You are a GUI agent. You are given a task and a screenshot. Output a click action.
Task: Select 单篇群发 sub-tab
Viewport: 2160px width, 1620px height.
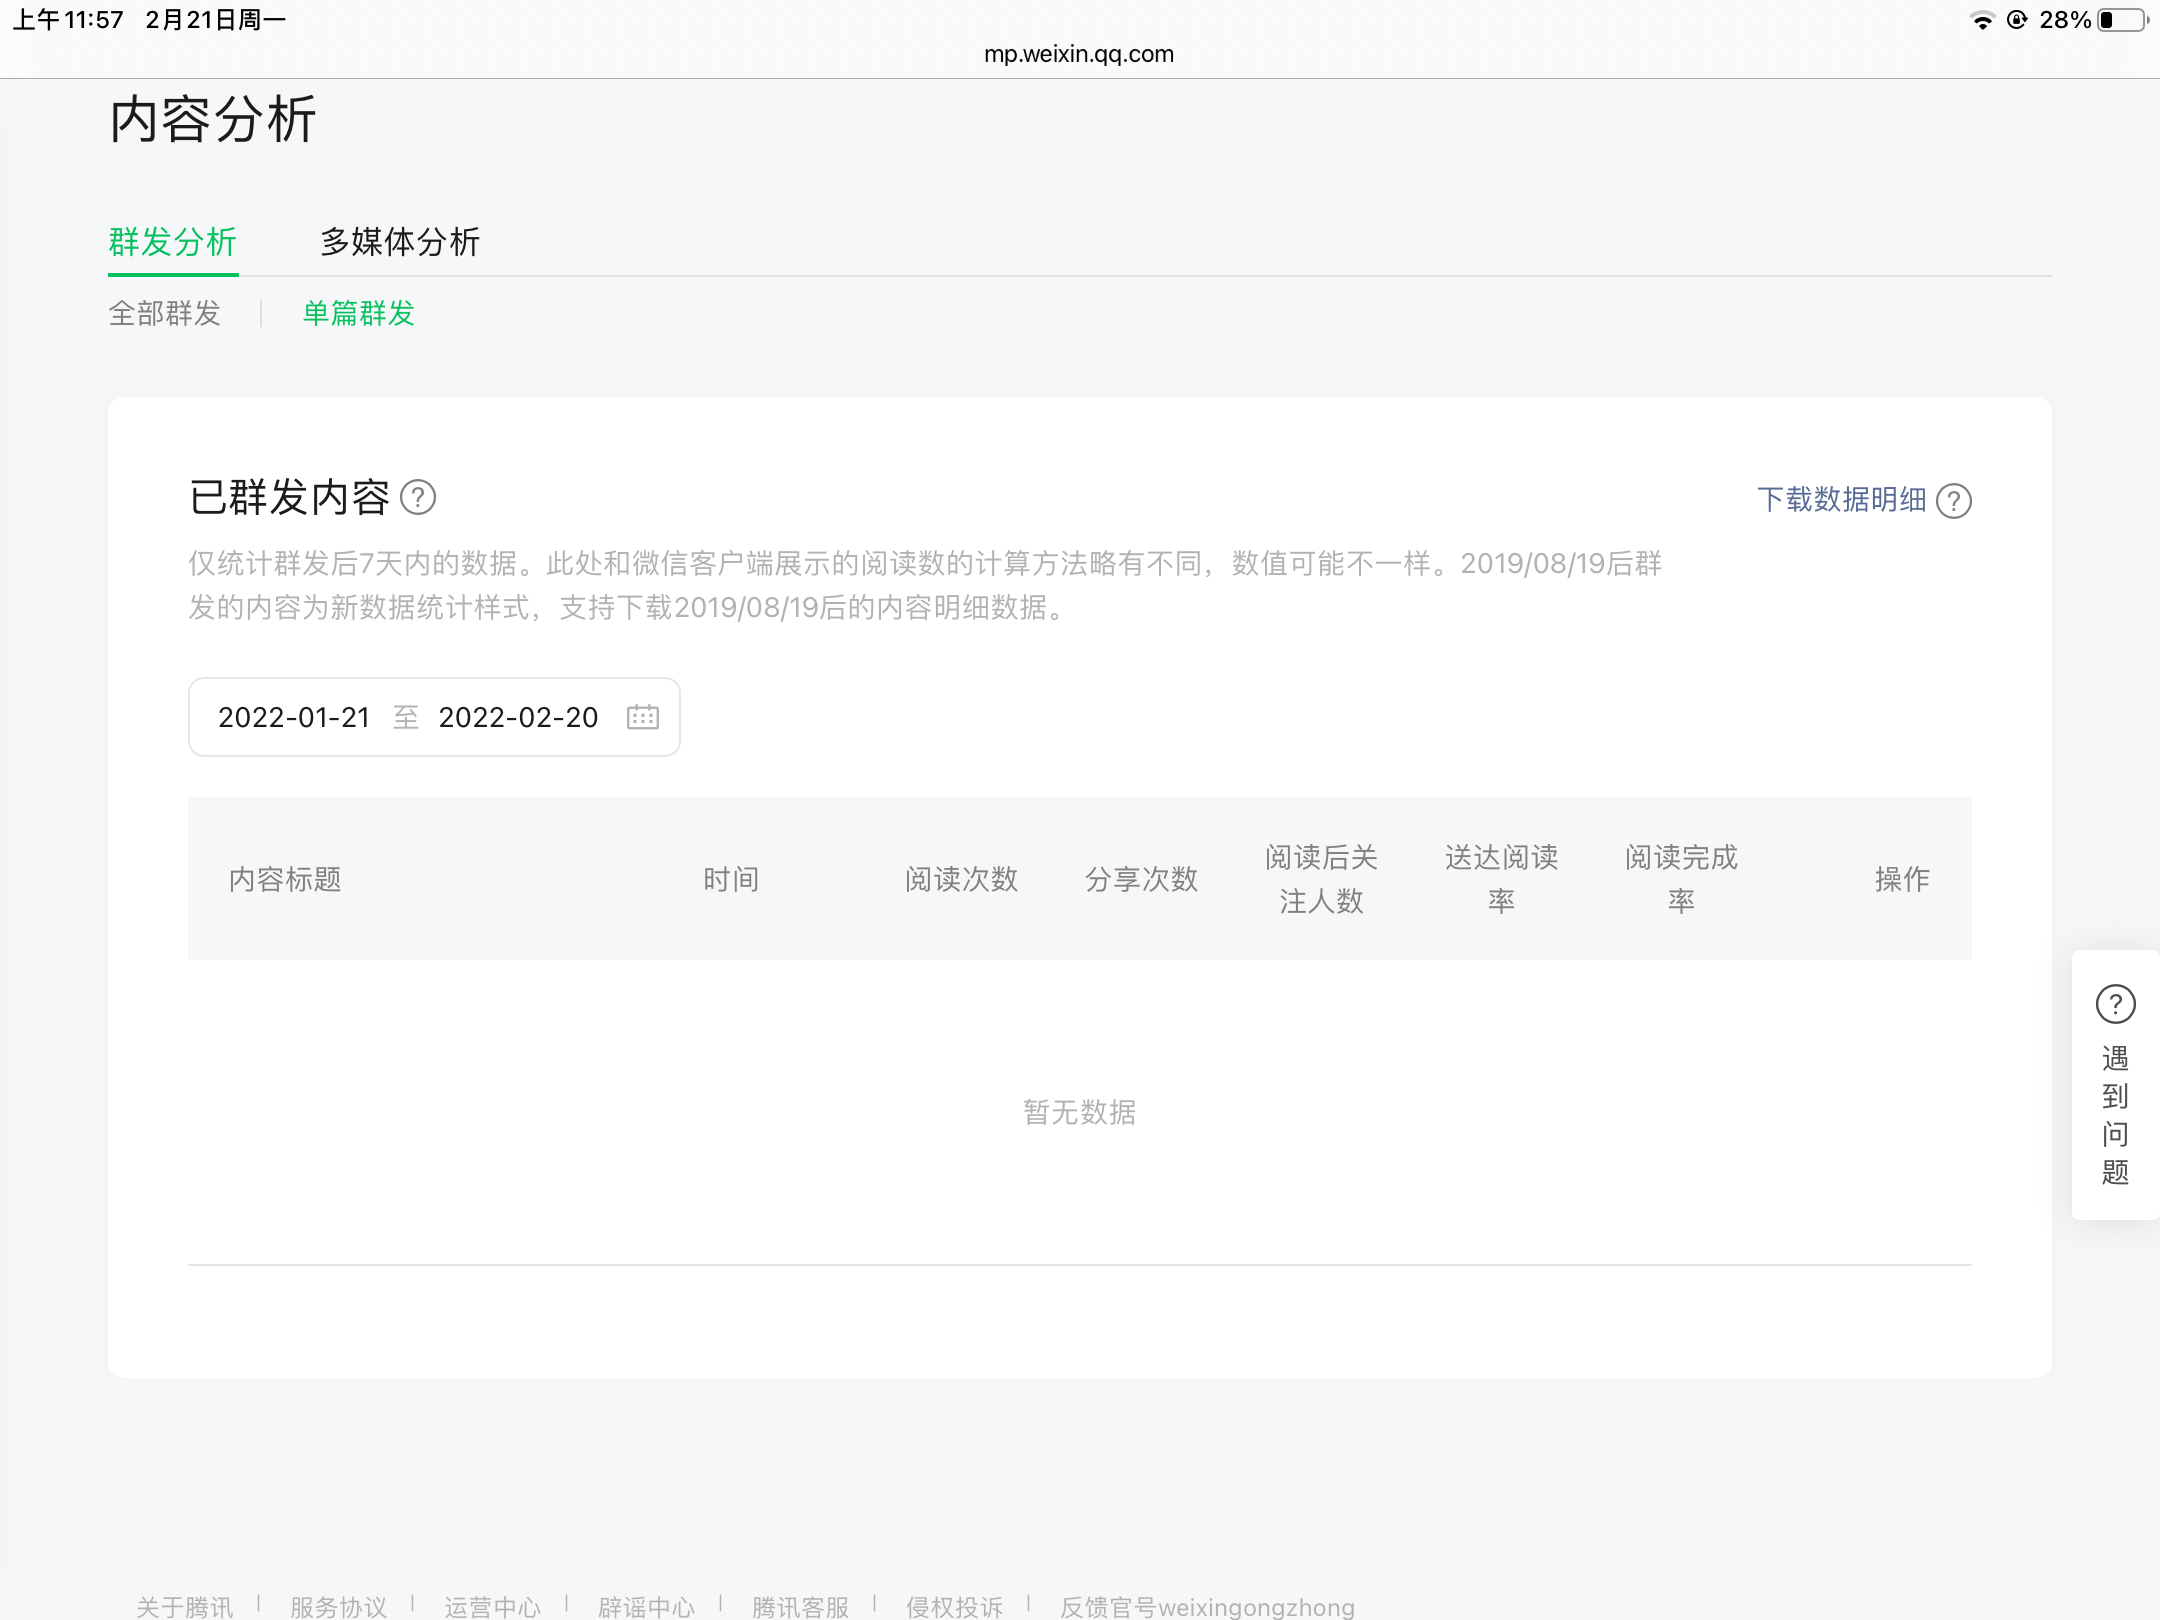pos(359,313)
